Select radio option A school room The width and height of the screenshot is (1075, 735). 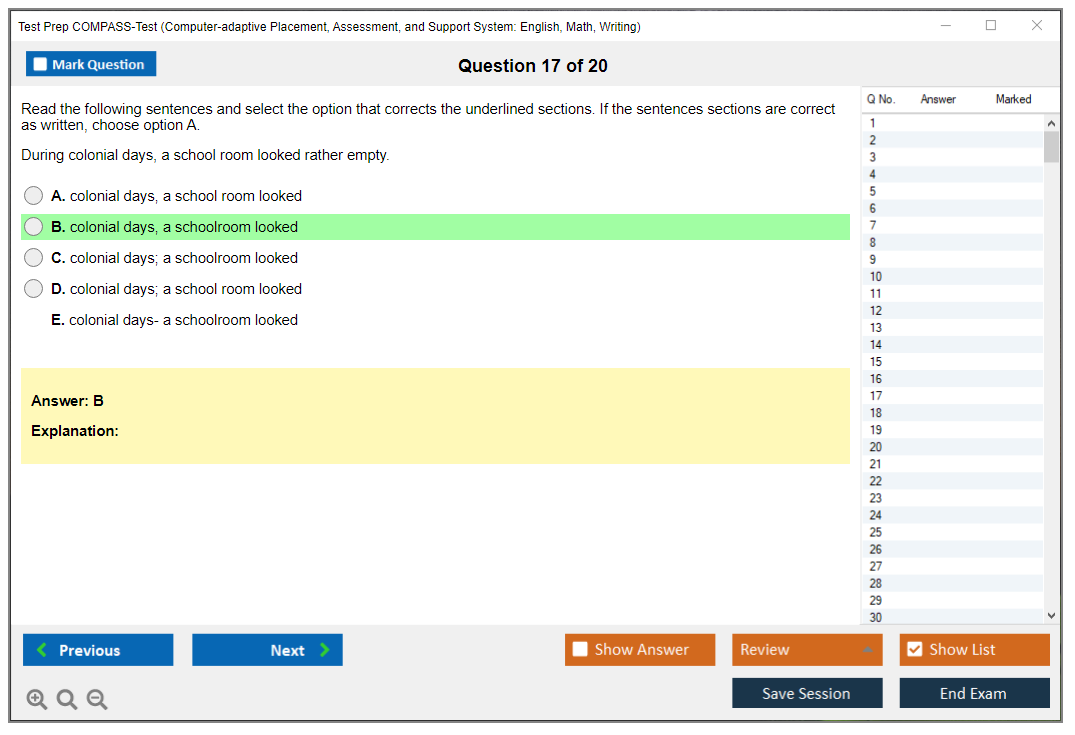pos(34,196)
